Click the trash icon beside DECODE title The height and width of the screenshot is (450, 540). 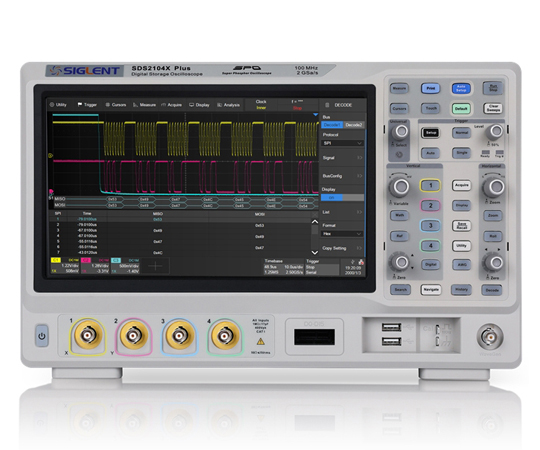(327, 105)
